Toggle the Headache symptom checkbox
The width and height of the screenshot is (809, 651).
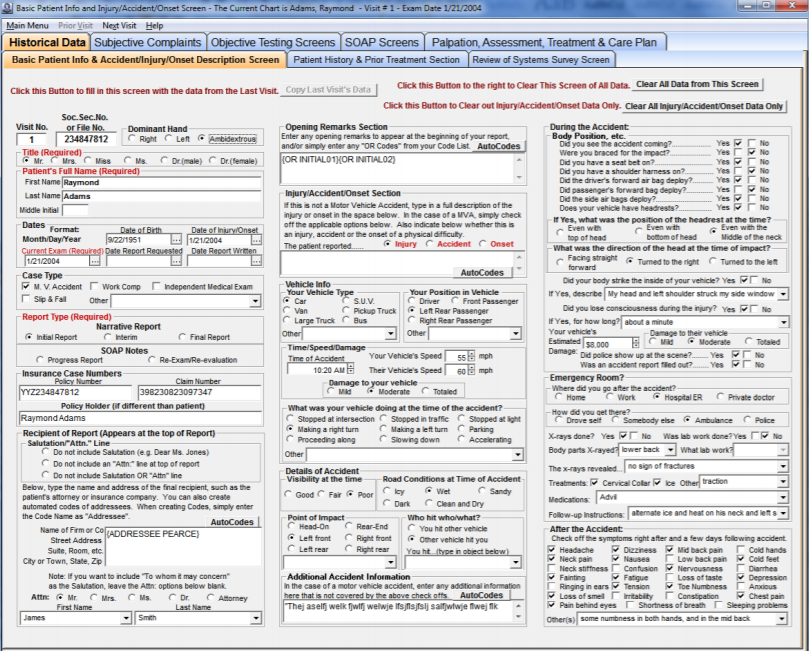click(x=551, y=548)
